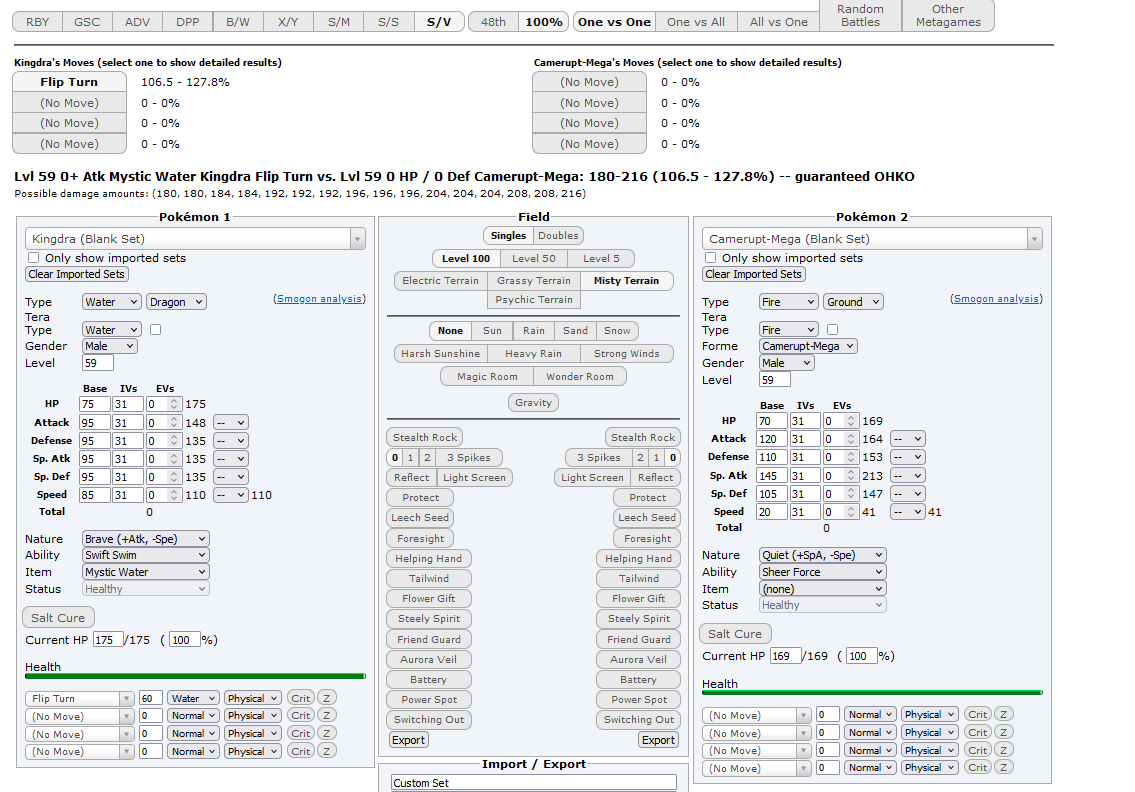Select the Doubles battle format
The image size is (1135, 792).
(558, 235)
